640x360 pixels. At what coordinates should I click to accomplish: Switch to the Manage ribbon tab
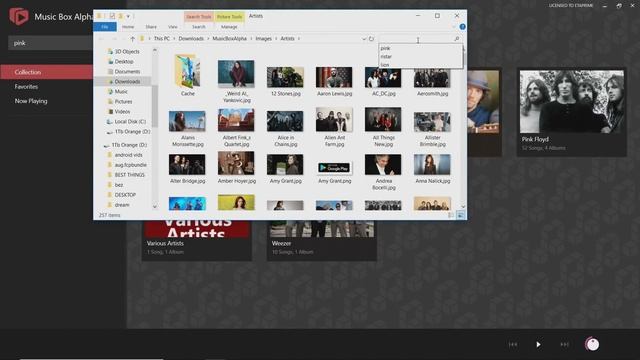[x=229, y=27]
